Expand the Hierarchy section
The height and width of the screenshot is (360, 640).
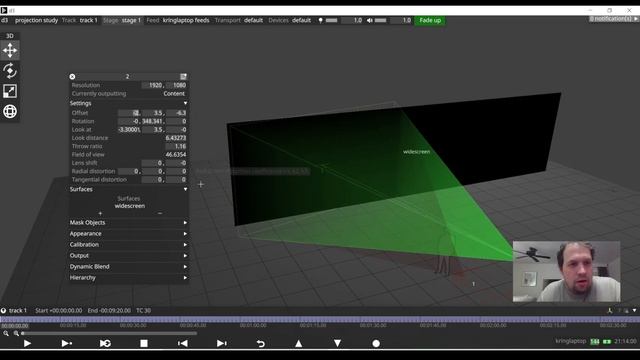point(185,278)
